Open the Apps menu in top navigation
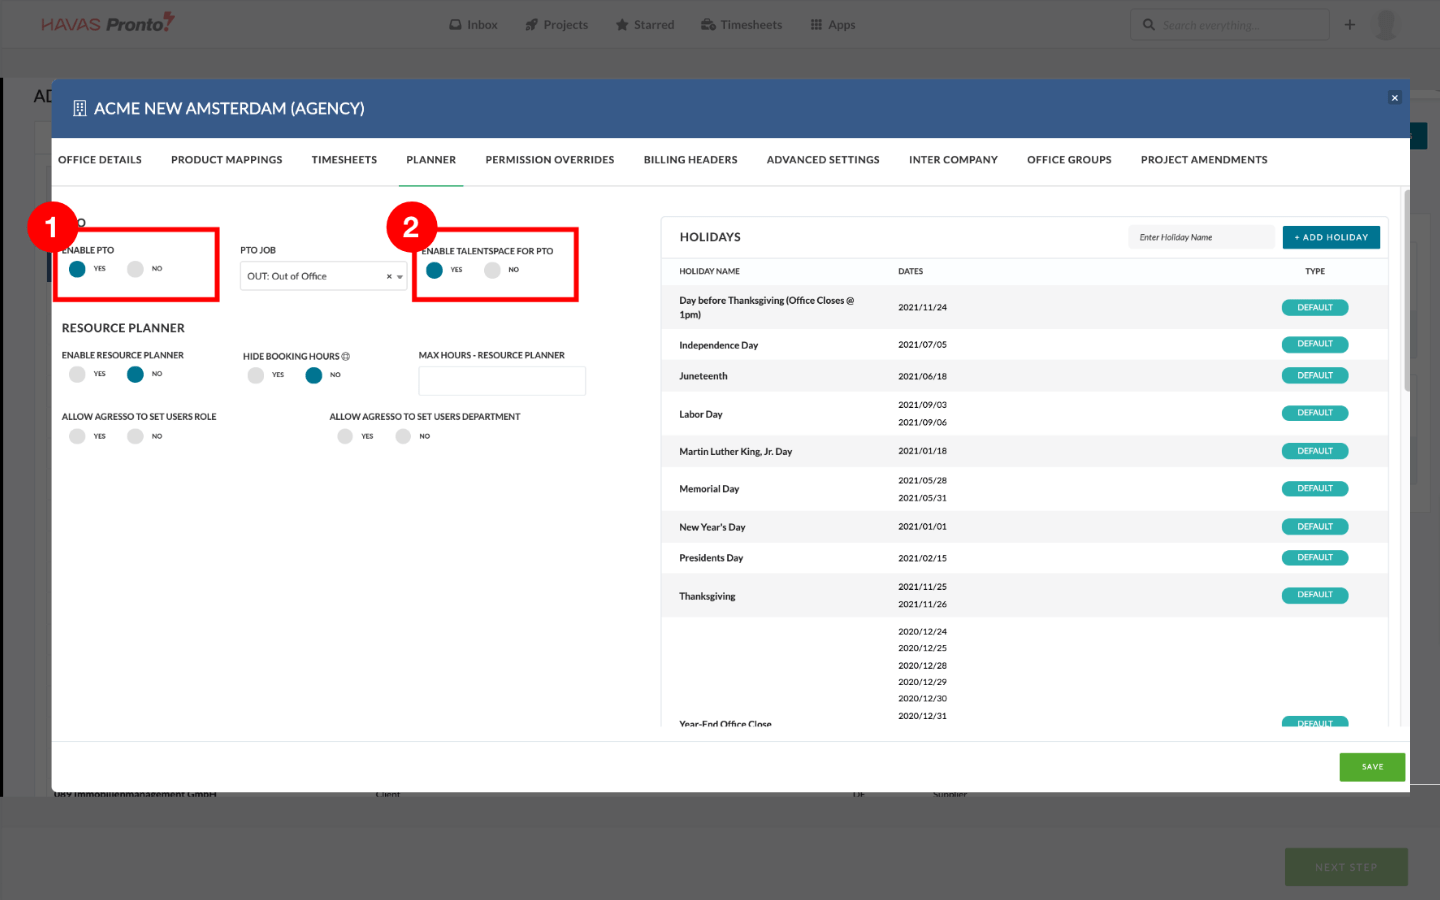Screen dimensions: 1440x900 tap(832, 25)
